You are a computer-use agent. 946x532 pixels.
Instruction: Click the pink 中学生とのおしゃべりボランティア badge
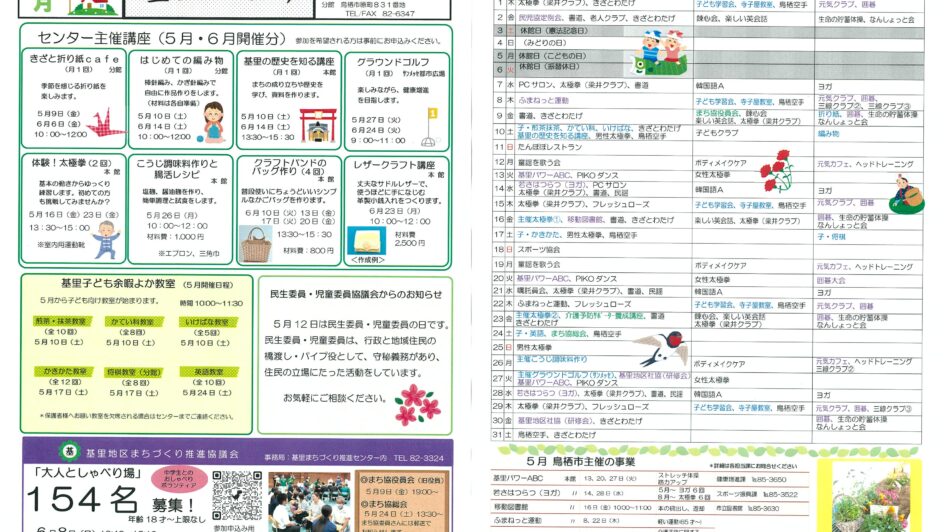click(180, 479)
